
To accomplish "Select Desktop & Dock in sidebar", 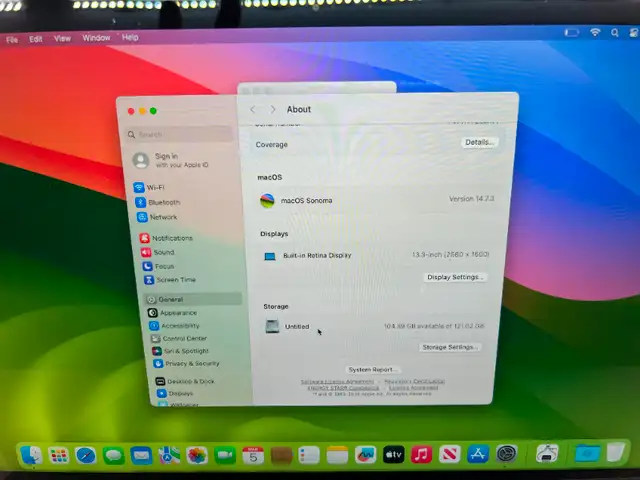I will click(185, 381).
